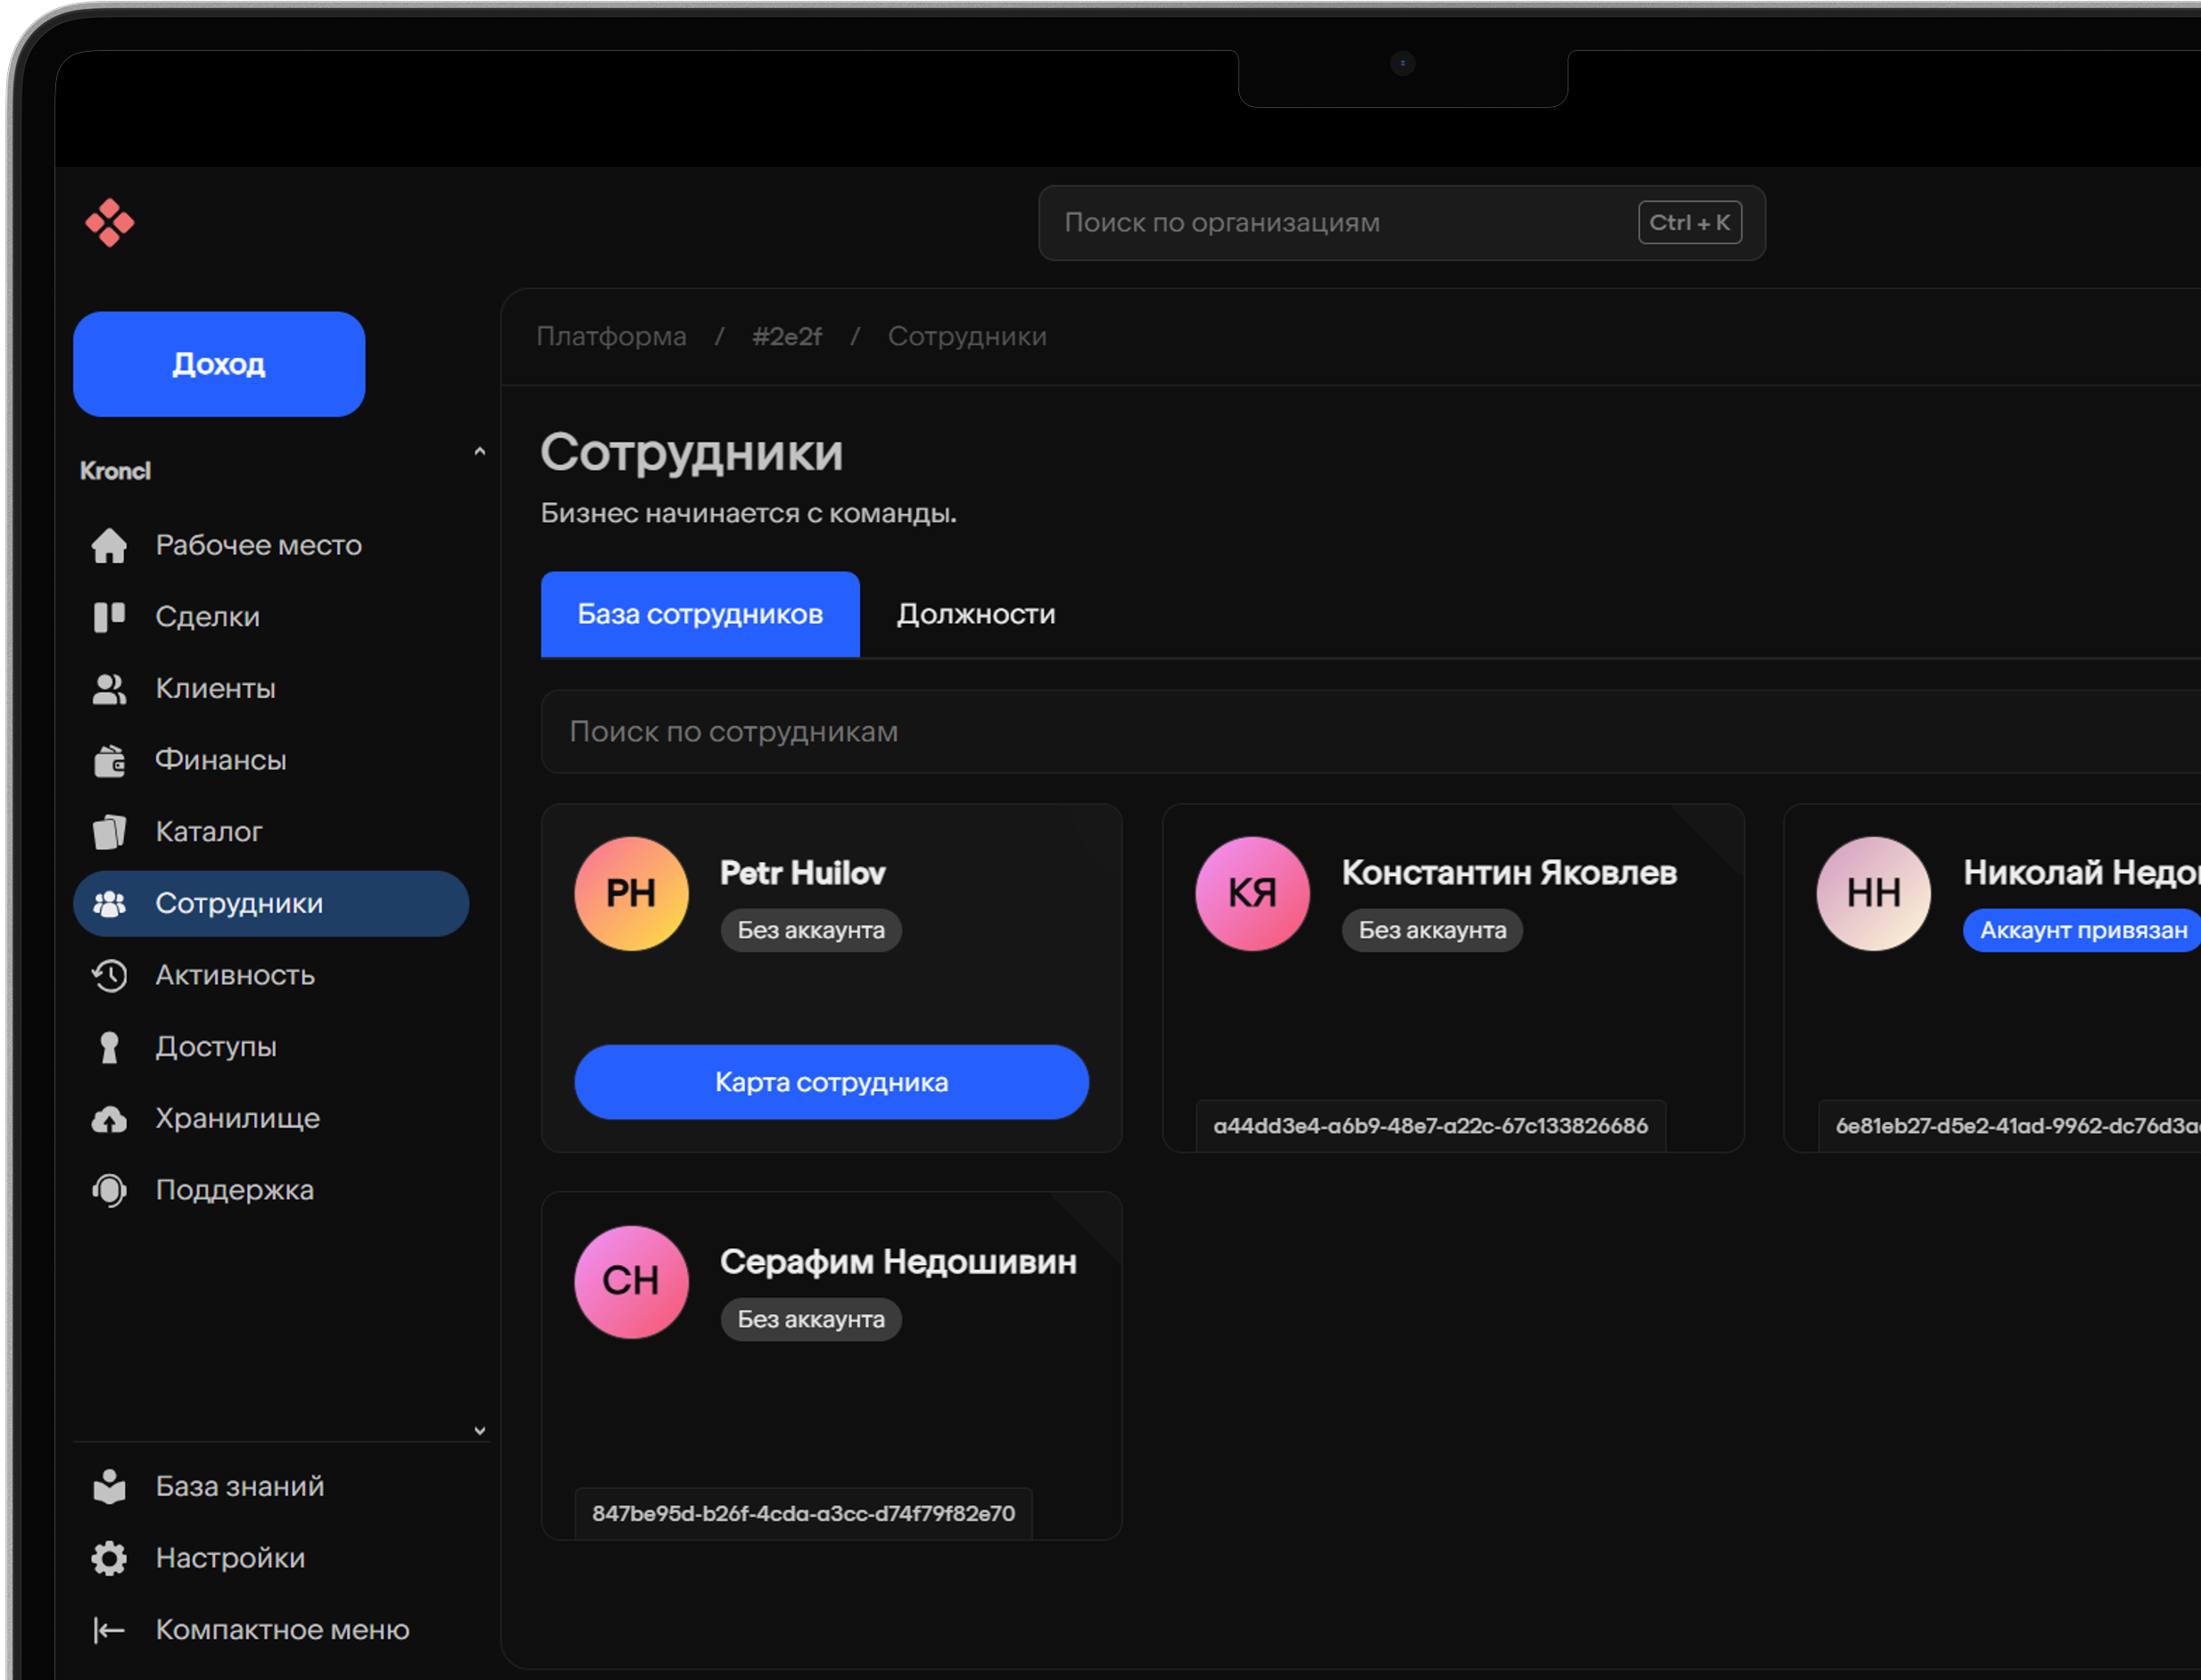This screenshot has height=1680, width=2201.
Task: Switch to the Должности tab
Action: [x=975, y=614]
